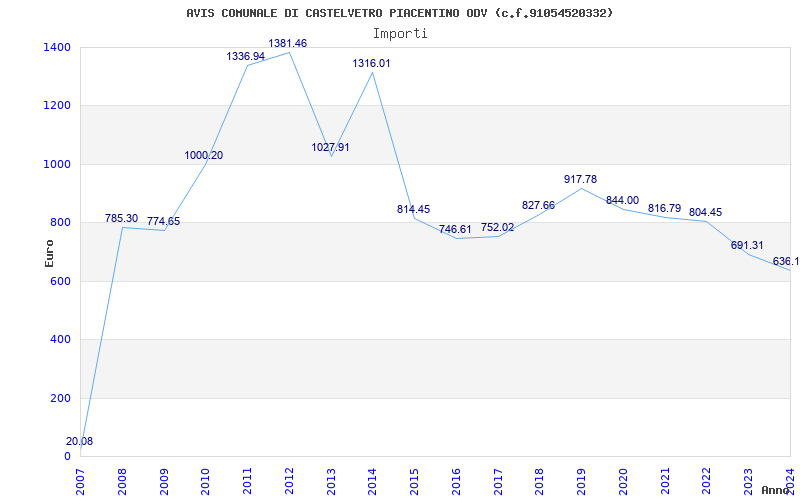
Task: Select the 2011 x-axis year label
Action: [x=247, y=481]
